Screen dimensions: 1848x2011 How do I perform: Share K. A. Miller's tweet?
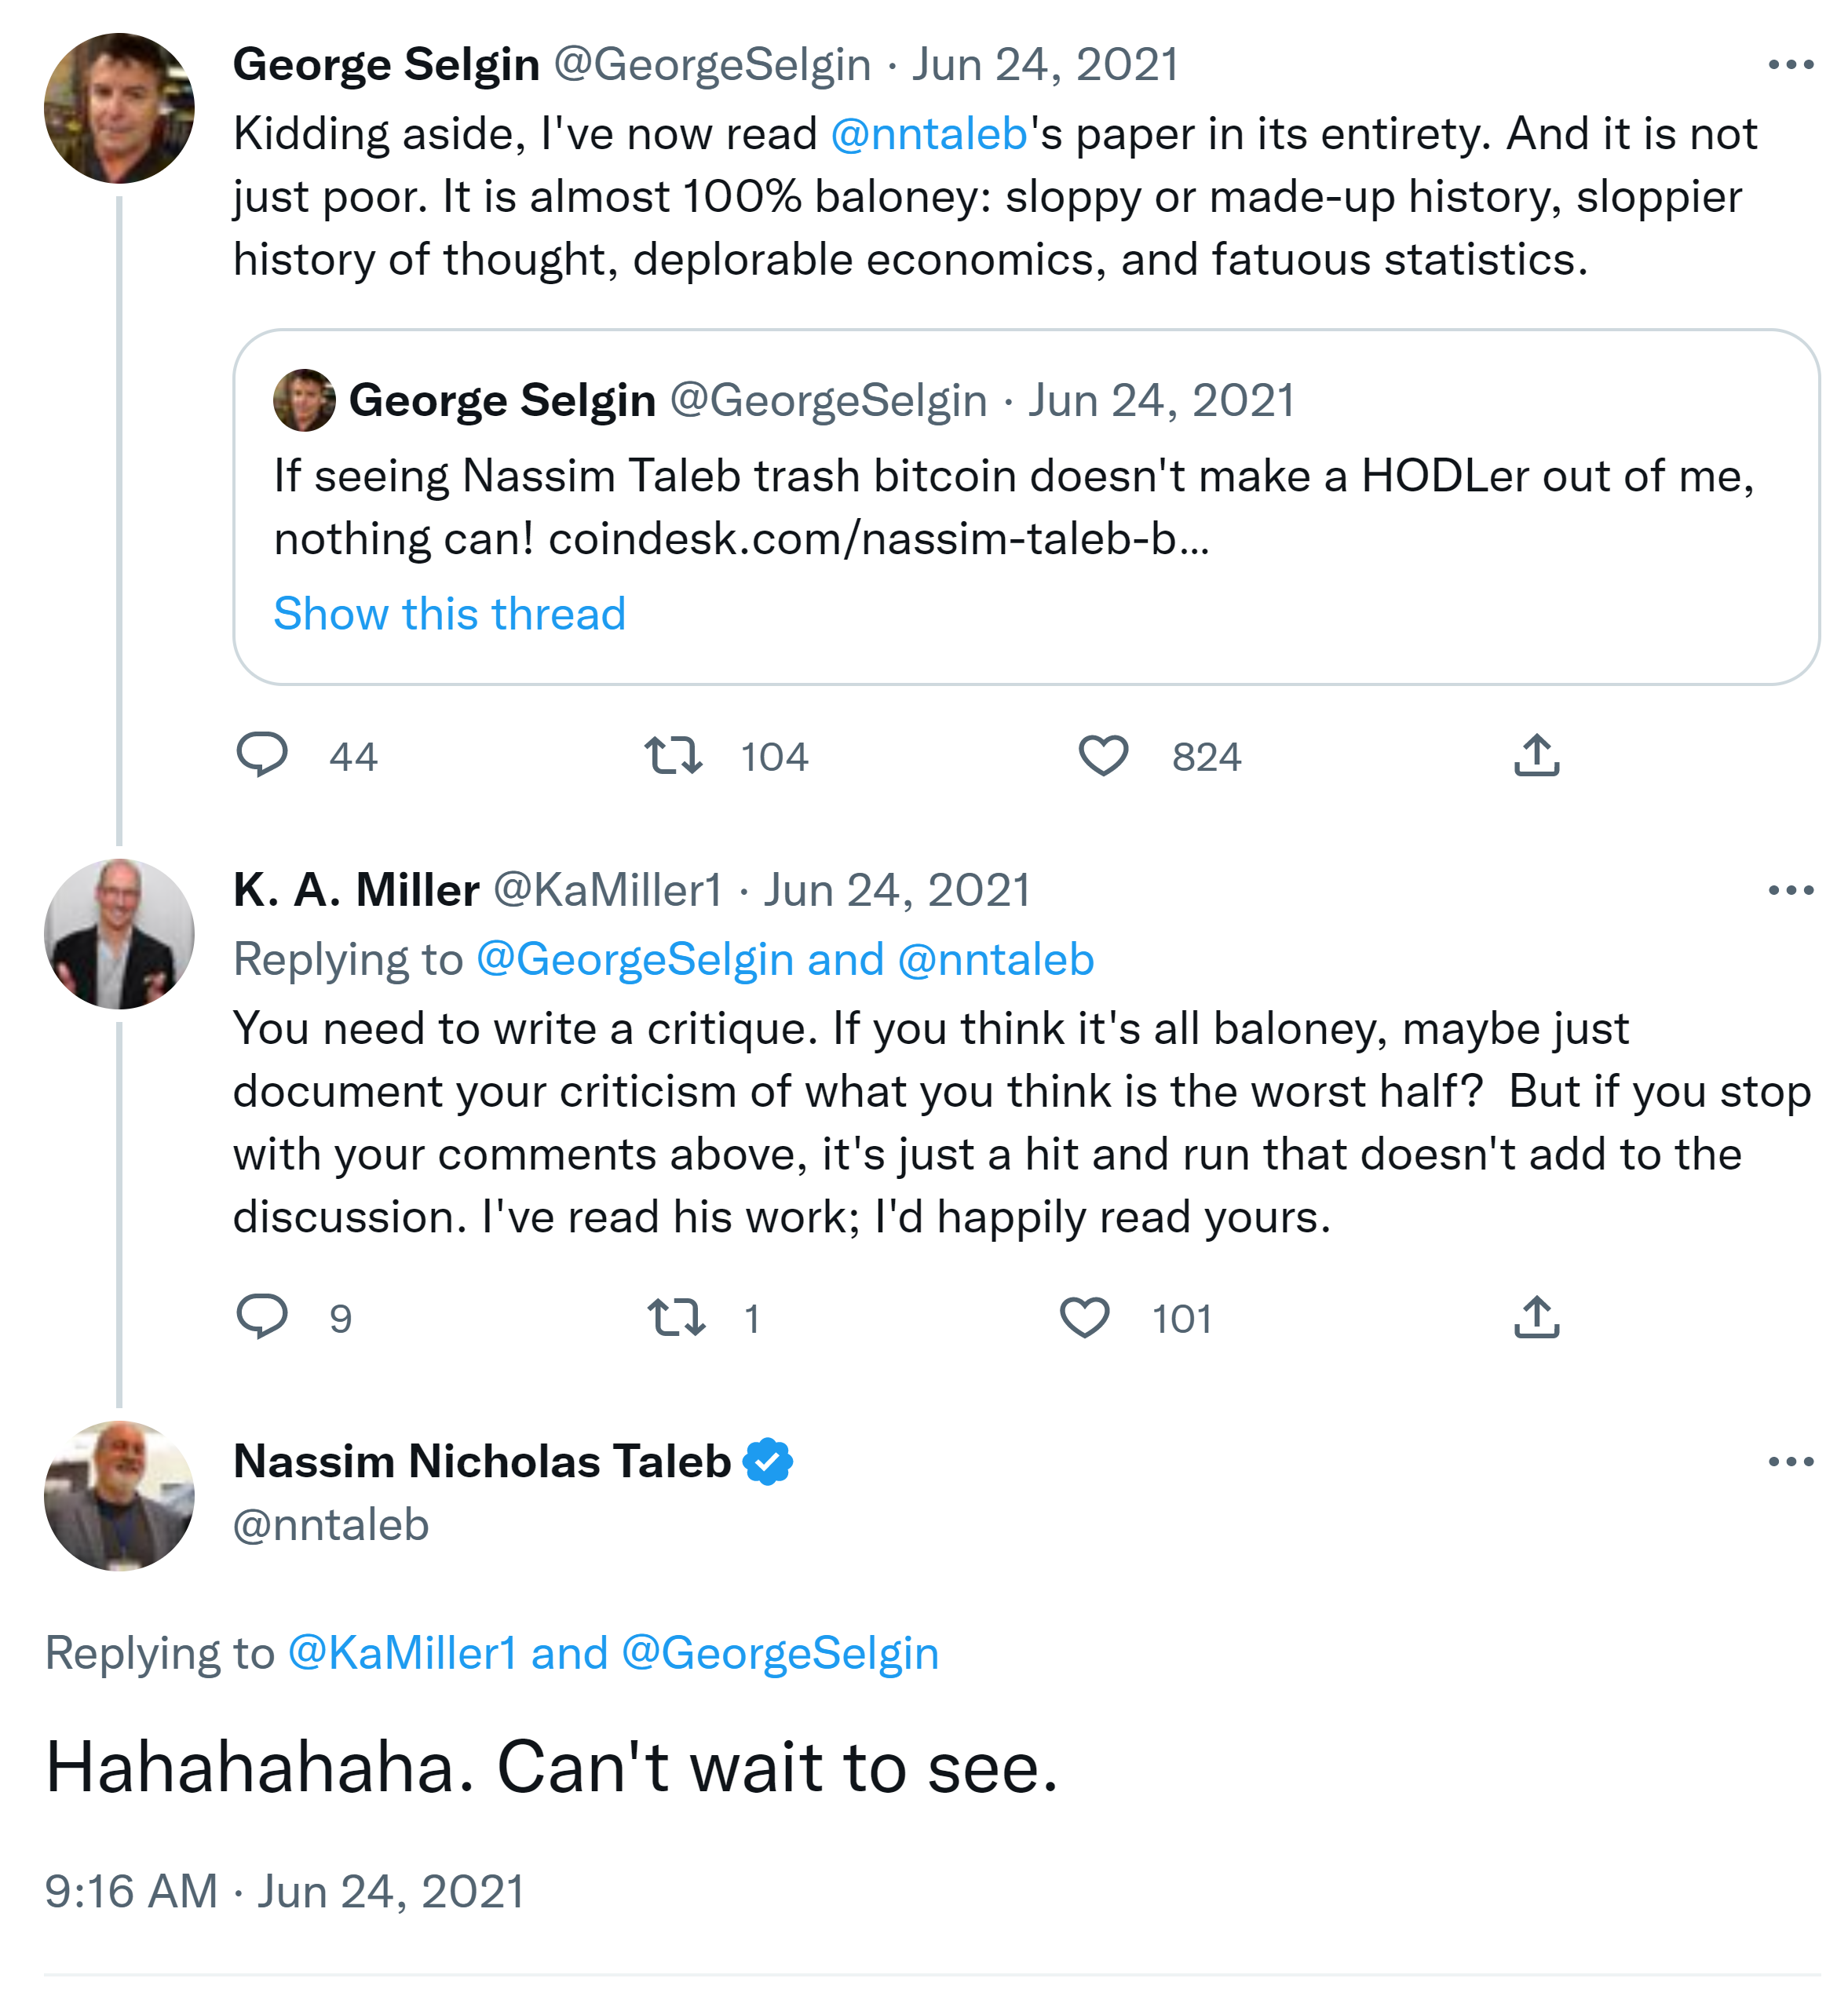click(x=1536, y=1316)
